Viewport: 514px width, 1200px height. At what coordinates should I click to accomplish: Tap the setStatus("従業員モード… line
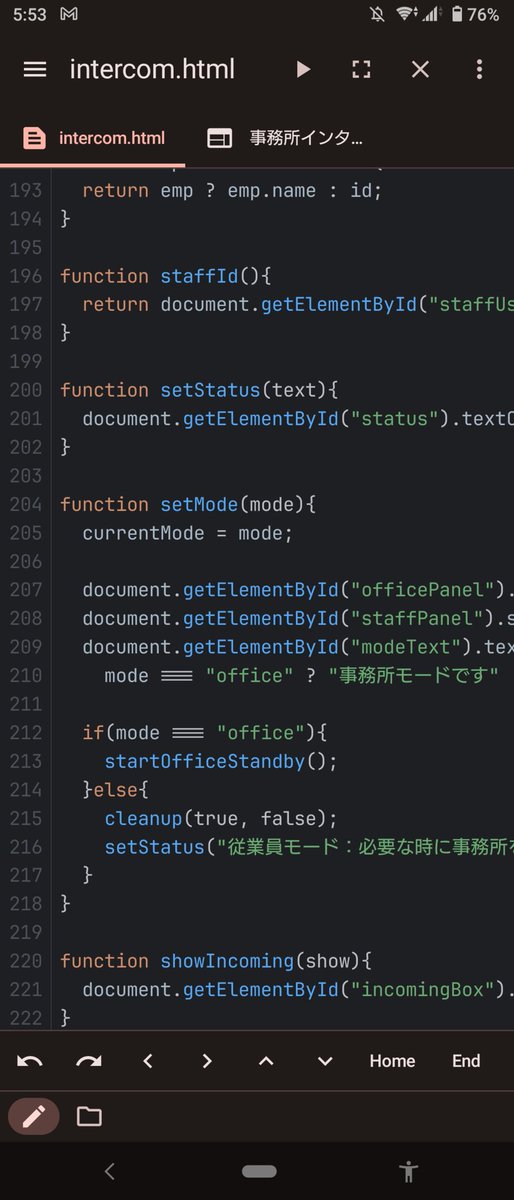[309, 847]
